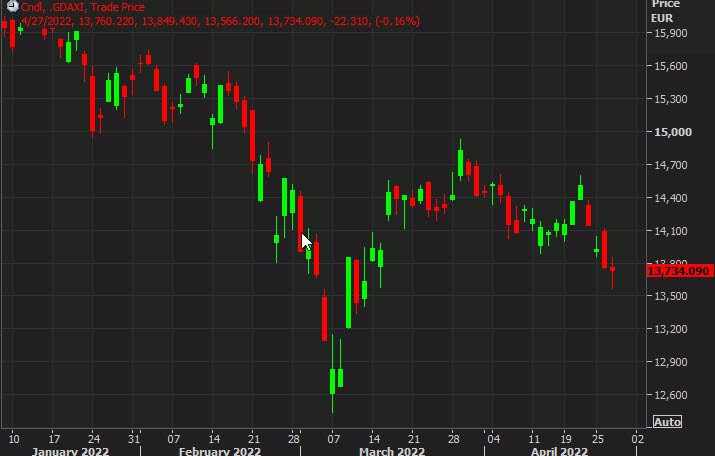Image resolution: width=715 pixels, height=456 pixels.
Task: Click the 4/27/2022 date in the data line
Action: point(47,21)
